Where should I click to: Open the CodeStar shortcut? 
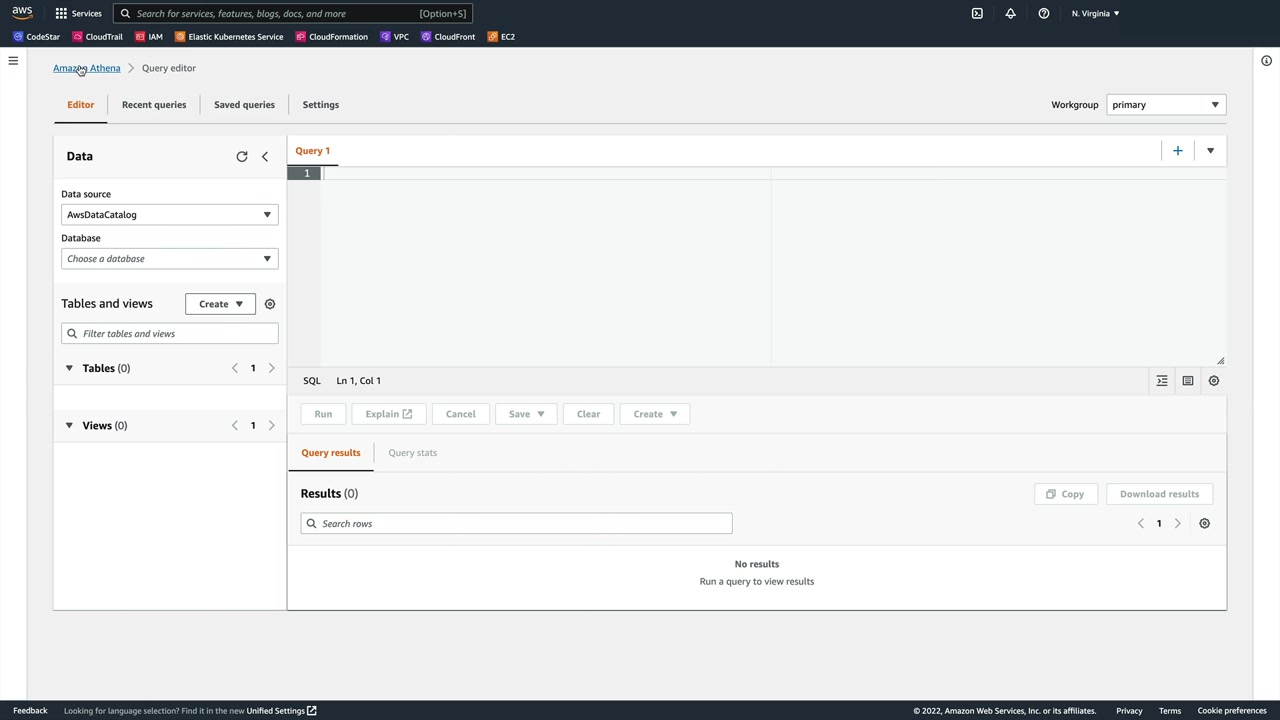(x=36, y=37)
